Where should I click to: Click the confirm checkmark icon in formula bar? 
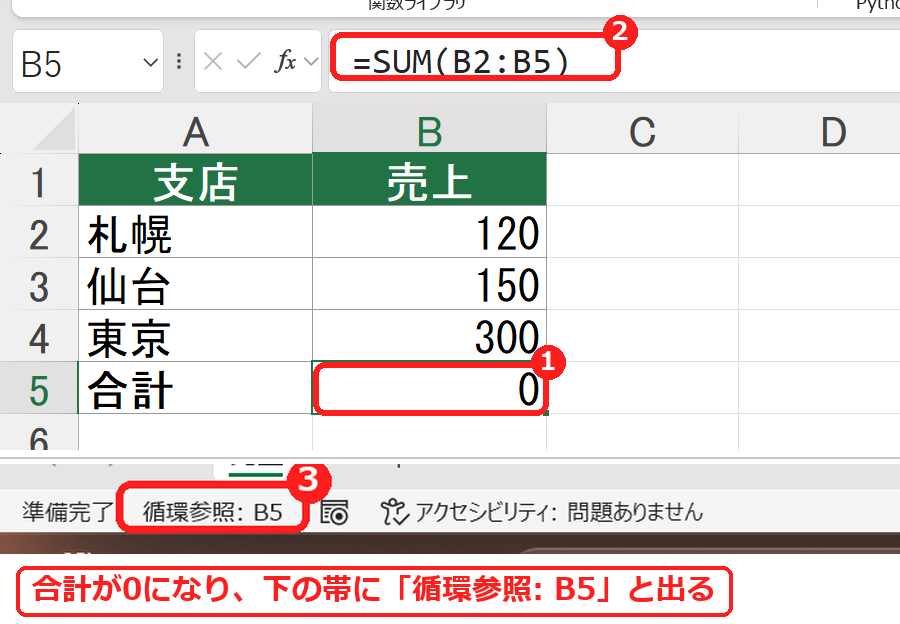click(249, 61)
